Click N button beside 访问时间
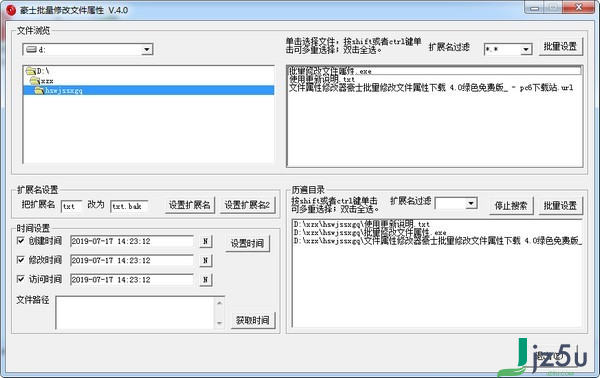This screenshot has width=600, height=378. point(205,280)
